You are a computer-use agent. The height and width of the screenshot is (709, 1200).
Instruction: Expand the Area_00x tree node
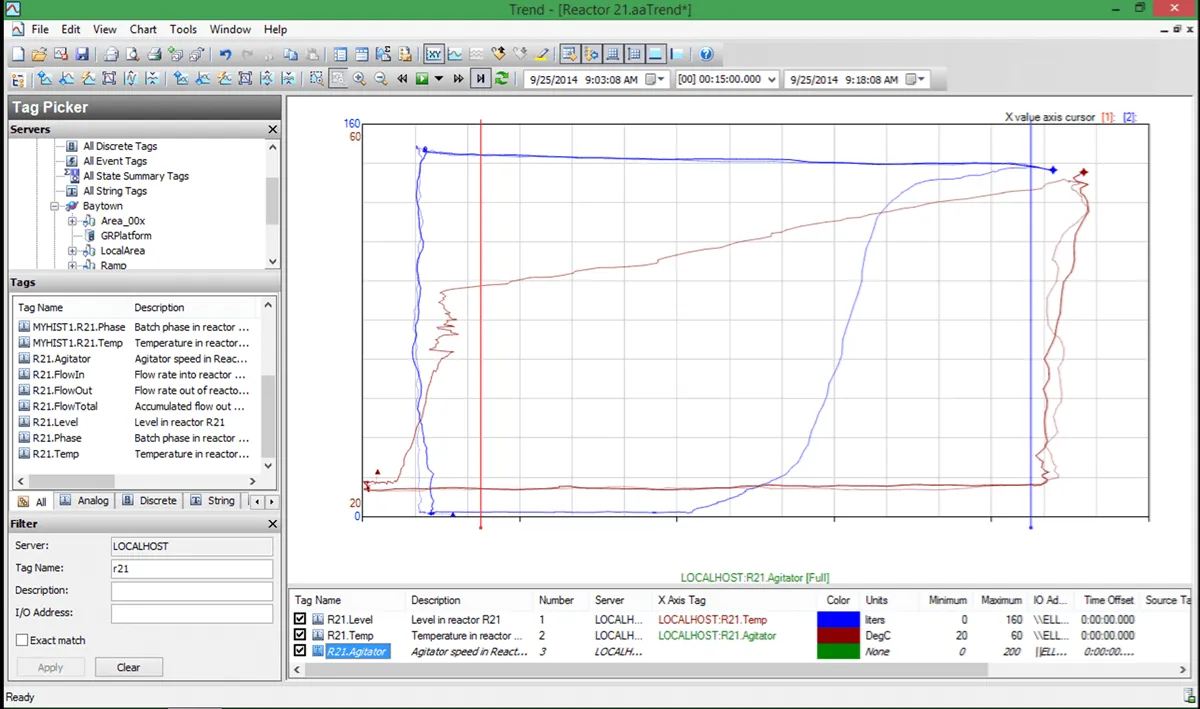click(x=73, y=221)
